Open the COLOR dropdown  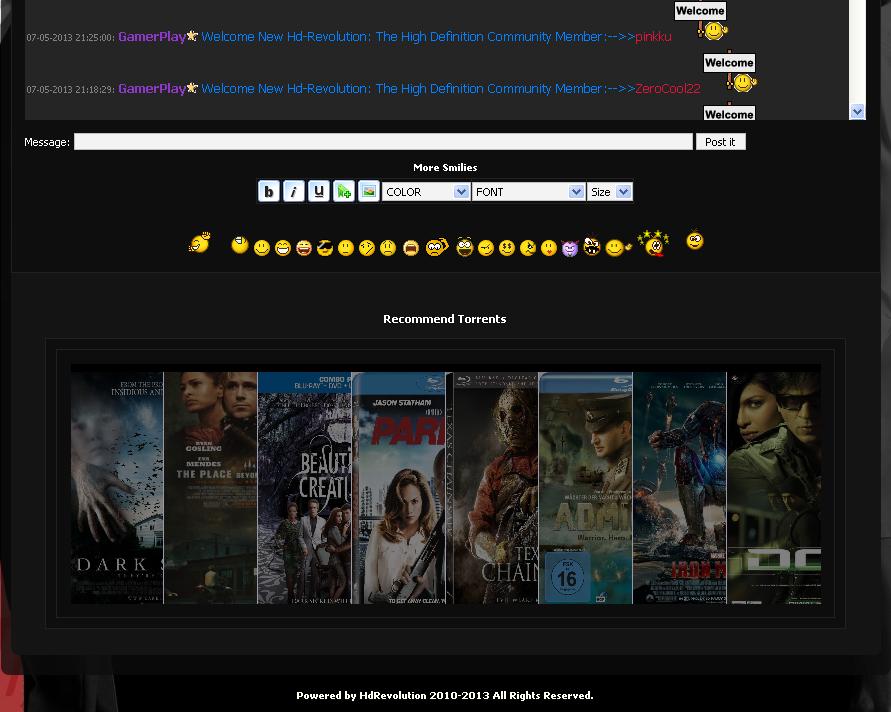[x=426, y=192]
